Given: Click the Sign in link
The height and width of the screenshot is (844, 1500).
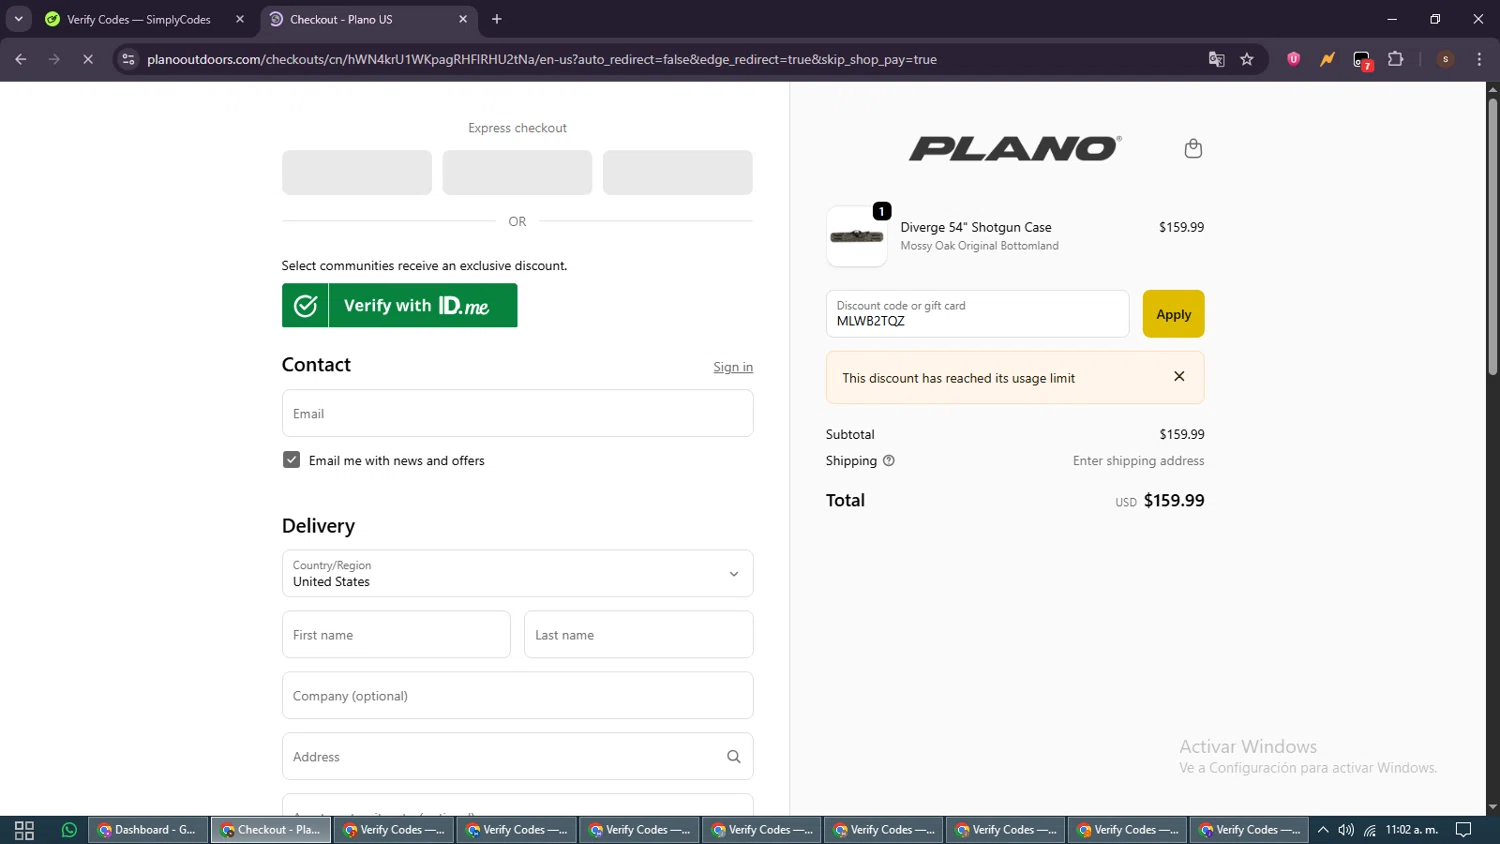Looking at the screenshot, I should 733,367.
